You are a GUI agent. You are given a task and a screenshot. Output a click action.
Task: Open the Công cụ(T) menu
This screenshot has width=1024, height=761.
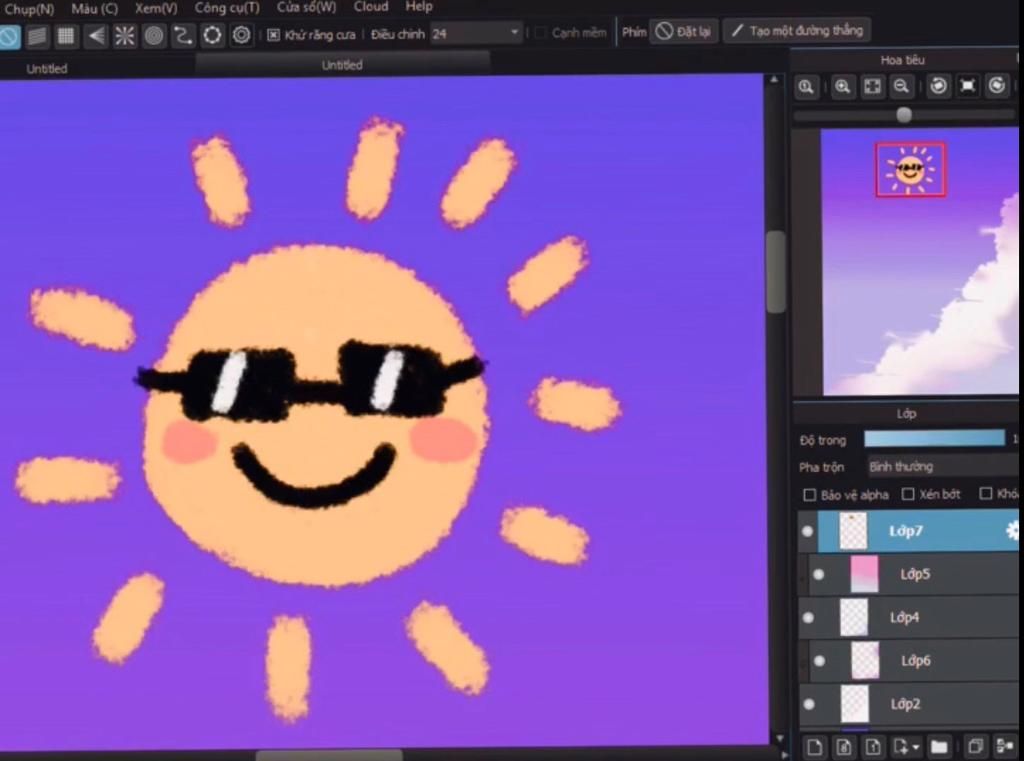click(227, 8)
